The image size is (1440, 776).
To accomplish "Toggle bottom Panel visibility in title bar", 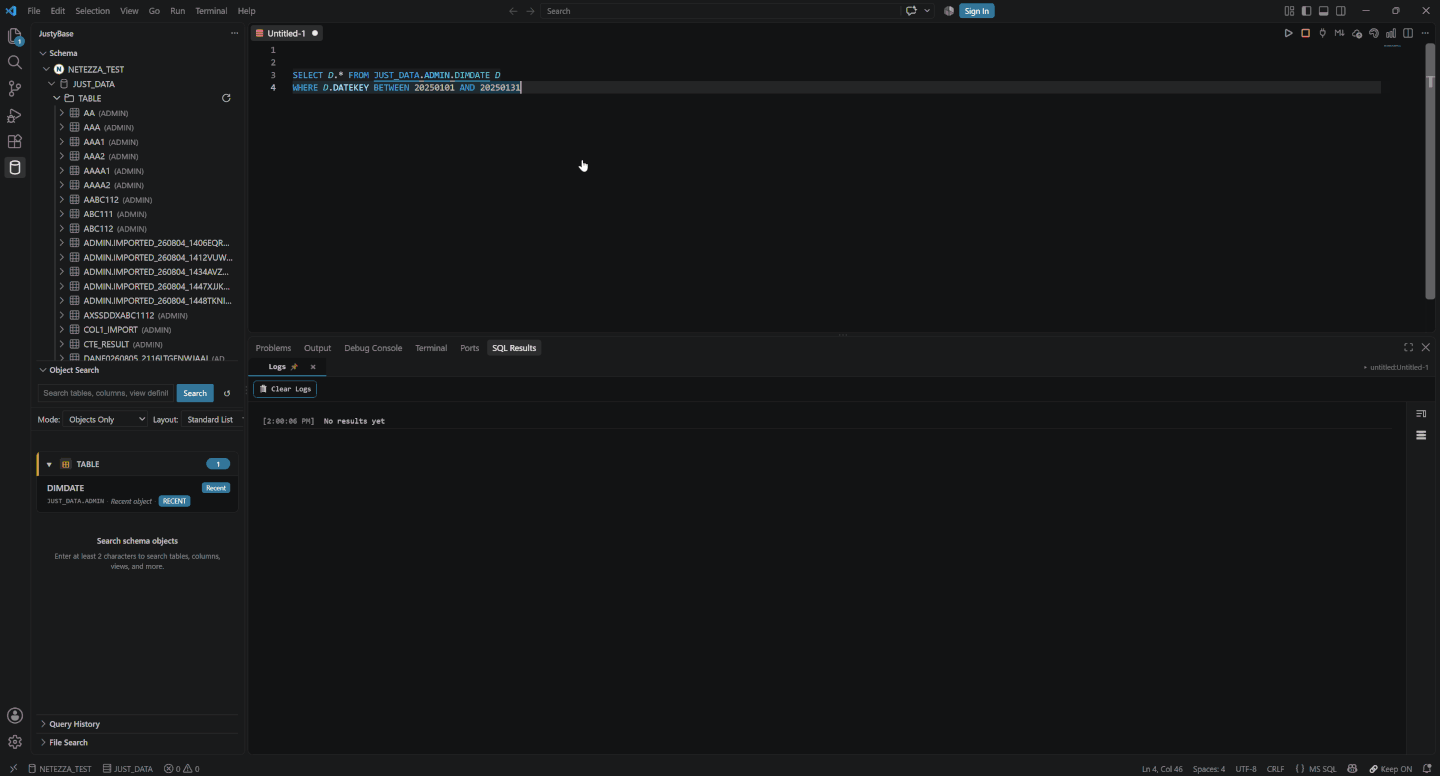I will [1323, 11].
